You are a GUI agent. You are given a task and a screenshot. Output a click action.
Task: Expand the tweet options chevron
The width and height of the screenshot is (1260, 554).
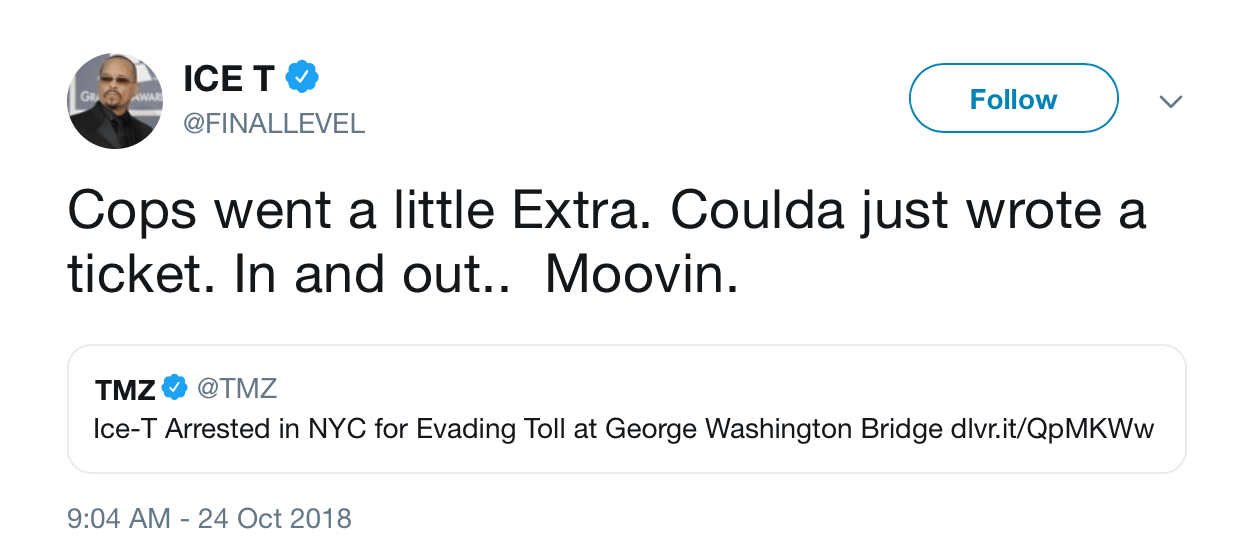tap(1170, 101)
